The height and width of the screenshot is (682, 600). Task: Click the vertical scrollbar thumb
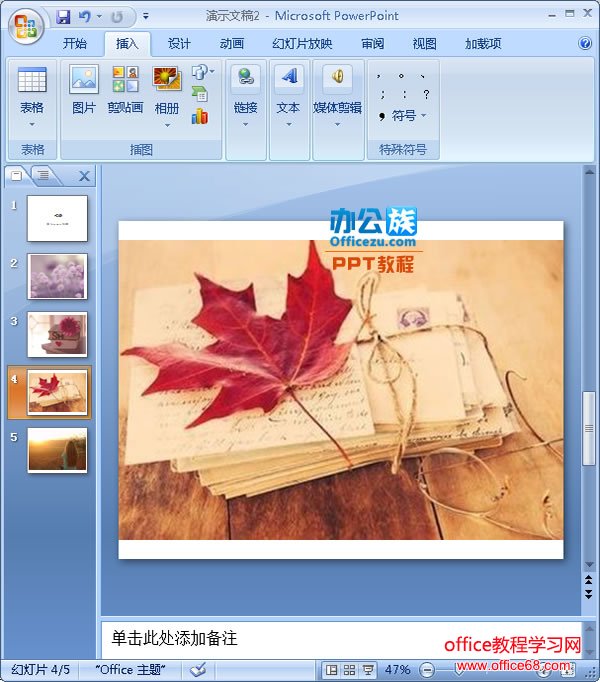(589, 428)
